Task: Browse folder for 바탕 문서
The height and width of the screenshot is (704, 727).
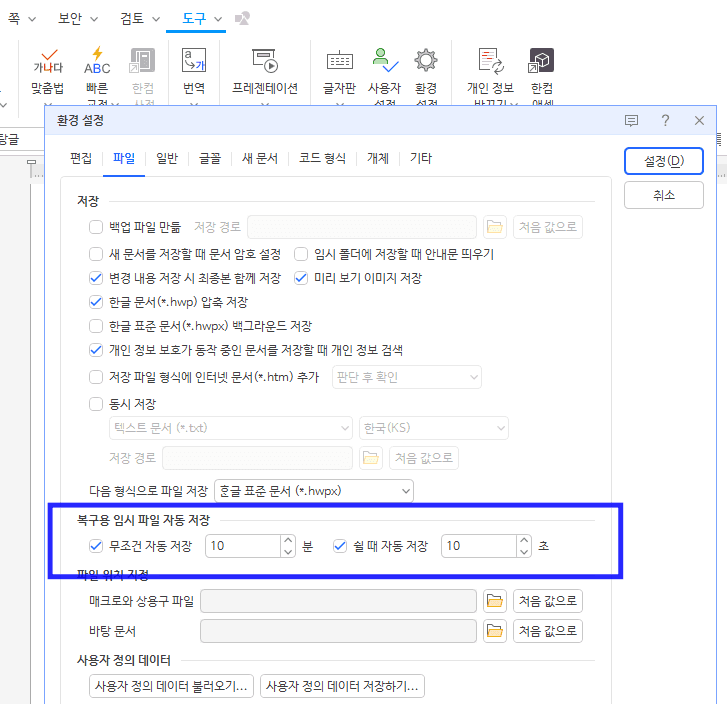Action: [x=495, y=631]
